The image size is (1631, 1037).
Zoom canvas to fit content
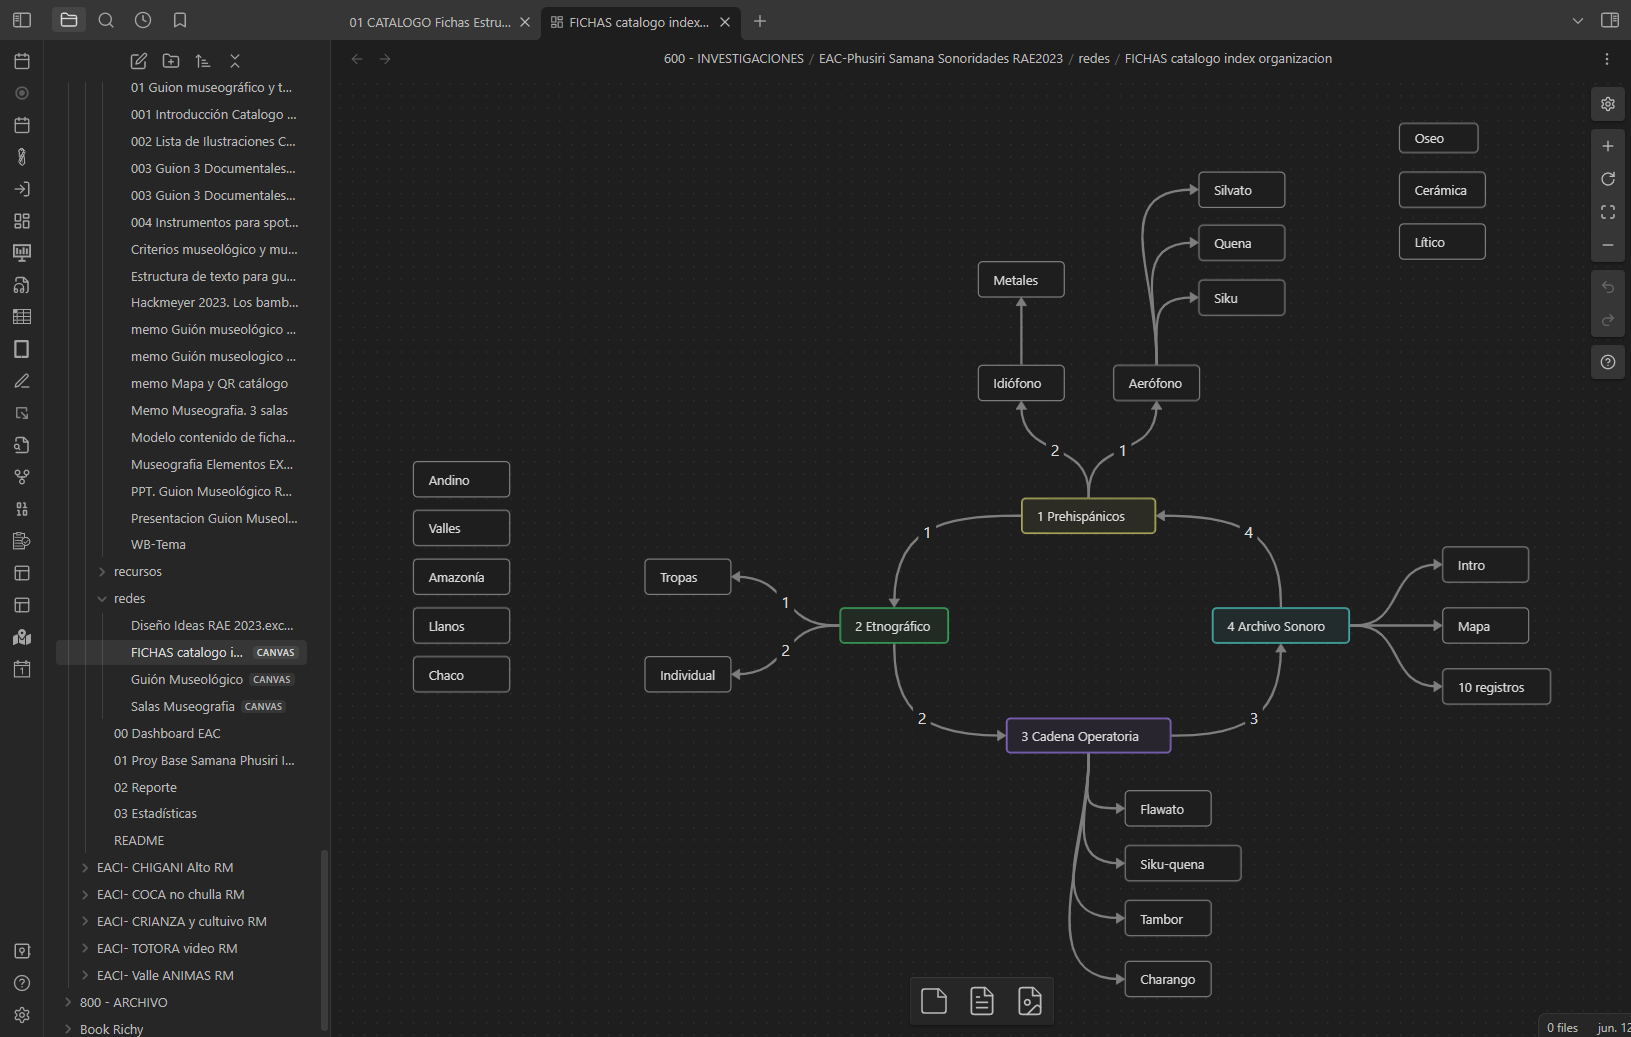pos(1608,212)
